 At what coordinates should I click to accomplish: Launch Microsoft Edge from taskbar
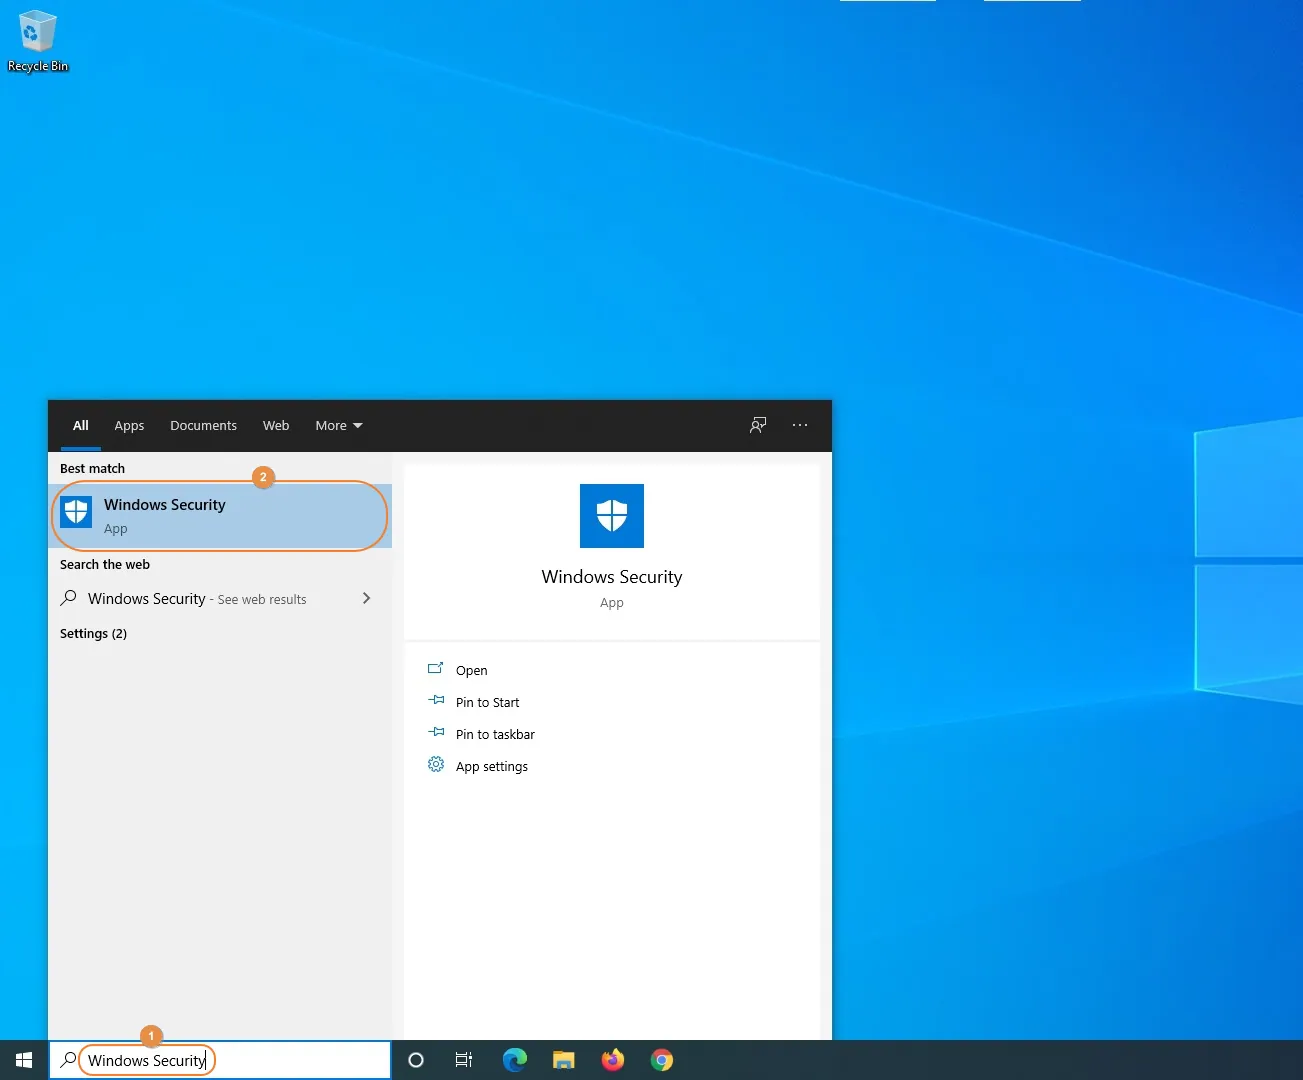coord(514,1060)
